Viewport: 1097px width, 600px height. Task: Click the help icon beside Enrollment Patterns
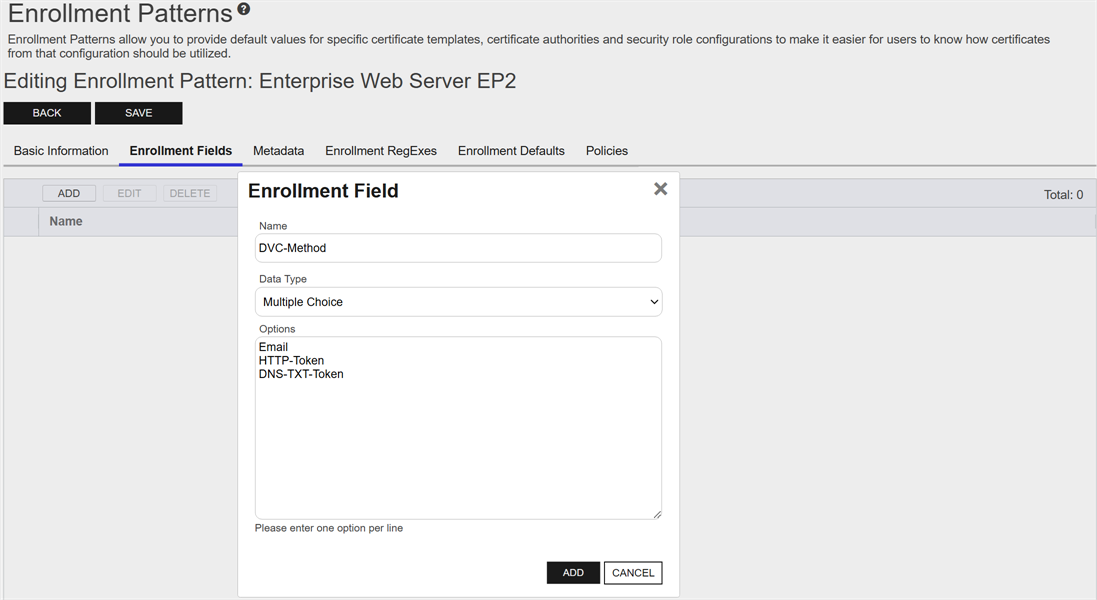[x=244, y=10]
